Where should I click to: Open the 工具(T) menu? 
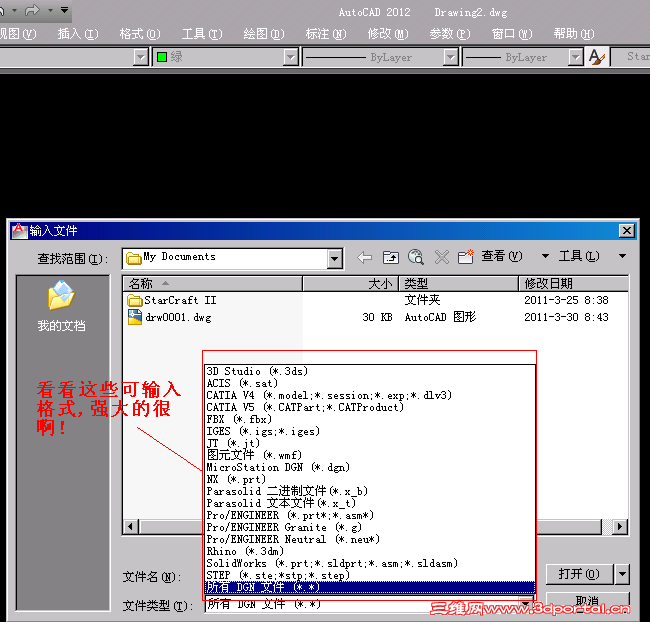[202, 34]
